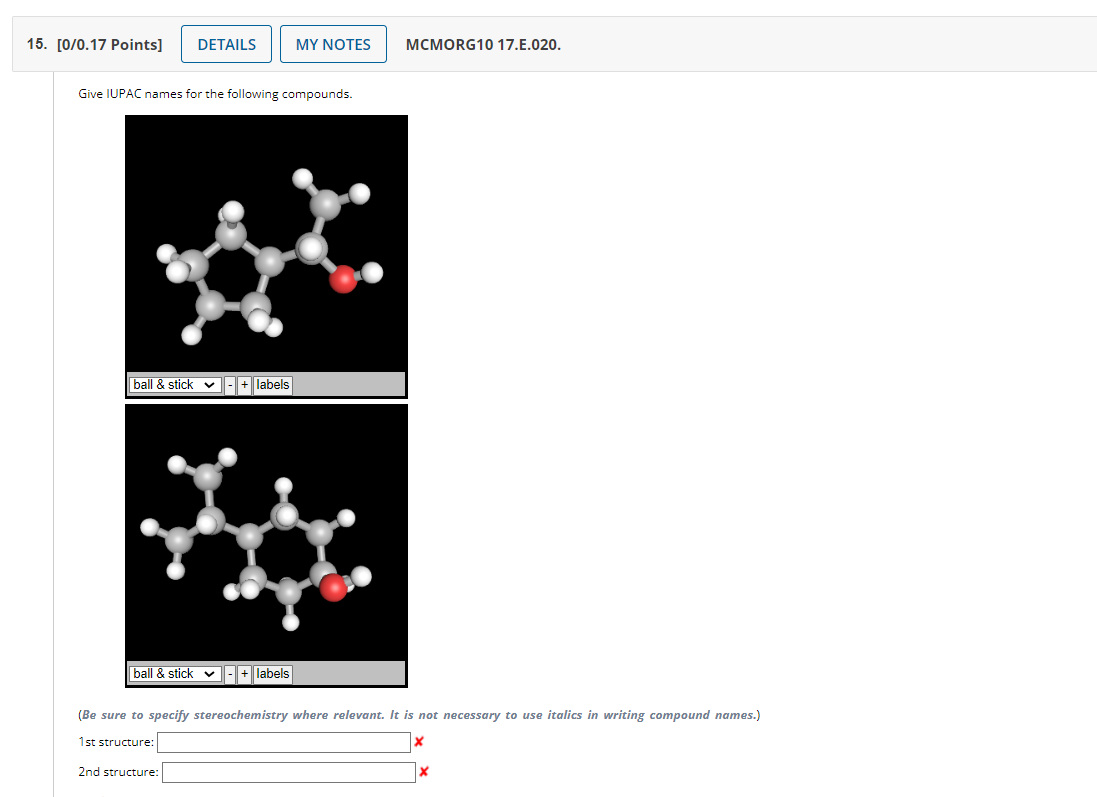The width and height of the screenshot is (1097, 797).
Task: Click the red X next to 2nd structure answer
Action: (x=424, y=772)
